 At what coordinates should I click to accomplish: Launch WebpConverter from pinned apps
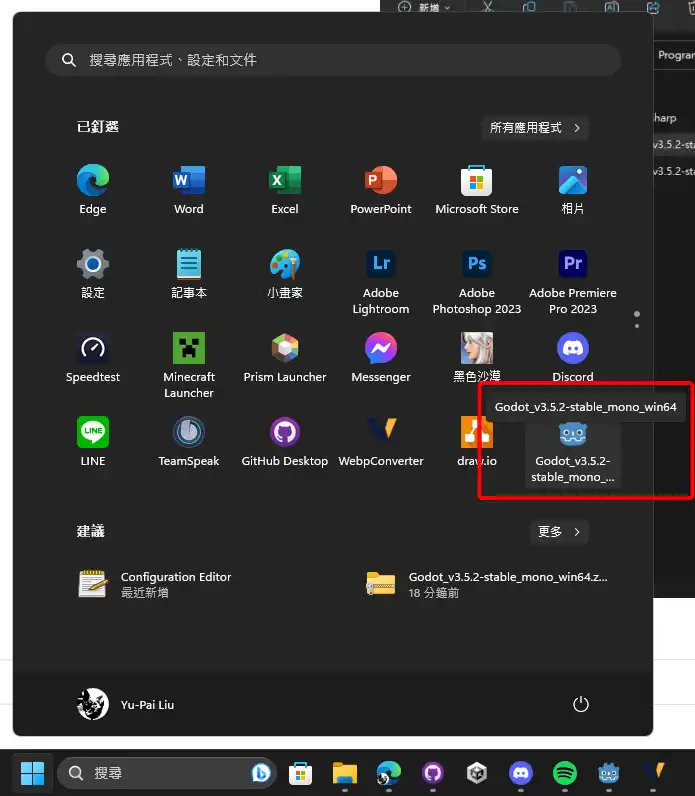[x=381, y=441]
